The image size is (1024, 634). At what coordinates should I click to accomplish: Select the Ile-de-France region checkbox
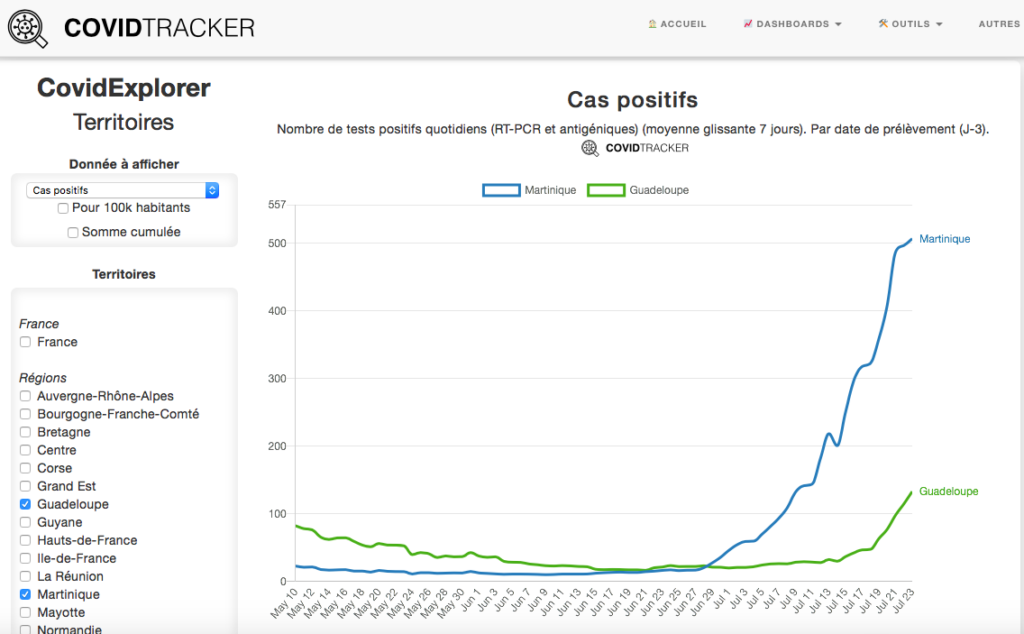click(25, 559)
